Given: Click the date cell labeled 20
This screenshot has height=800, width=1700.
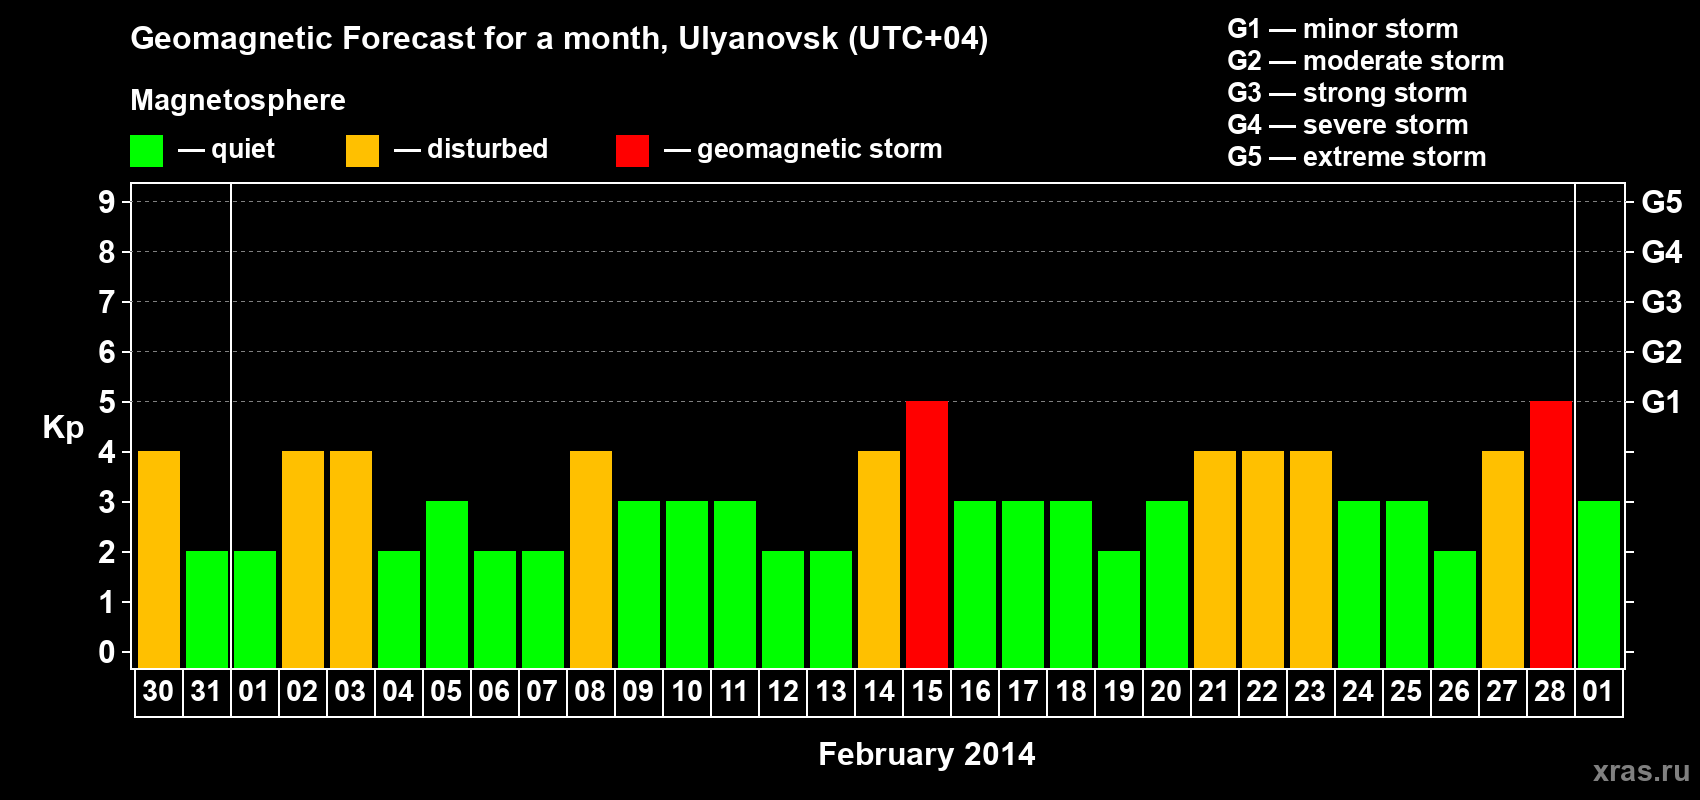Looking at the screenshot, I should [x=1167, y=692].
